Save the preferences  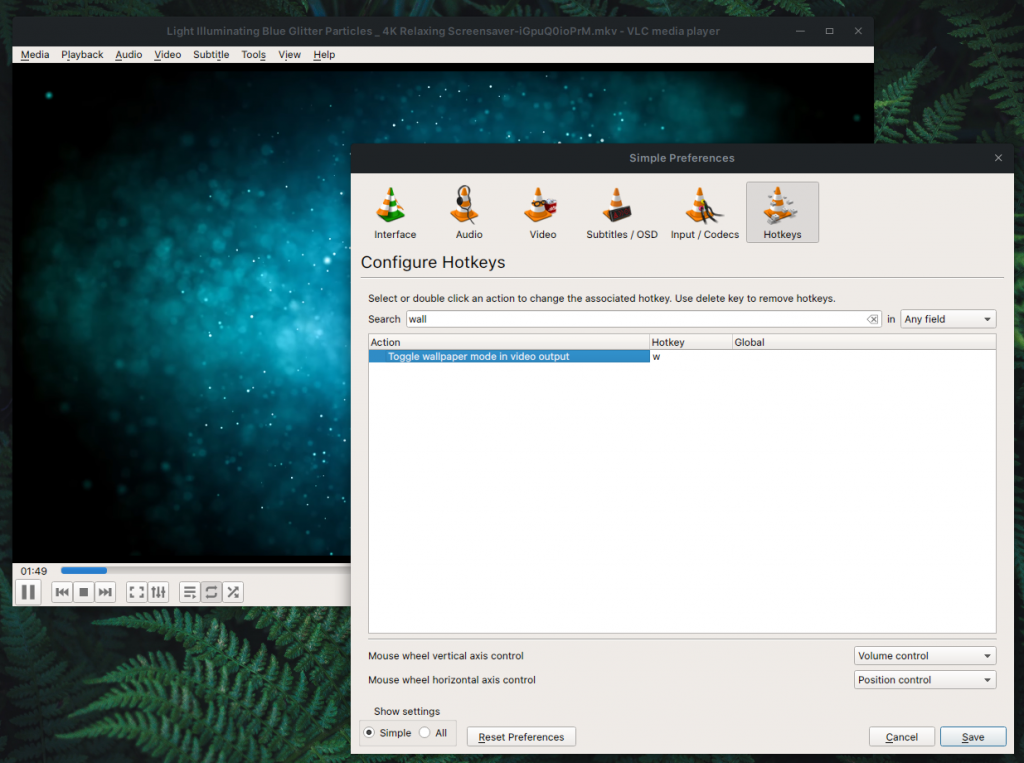[972, 737]
